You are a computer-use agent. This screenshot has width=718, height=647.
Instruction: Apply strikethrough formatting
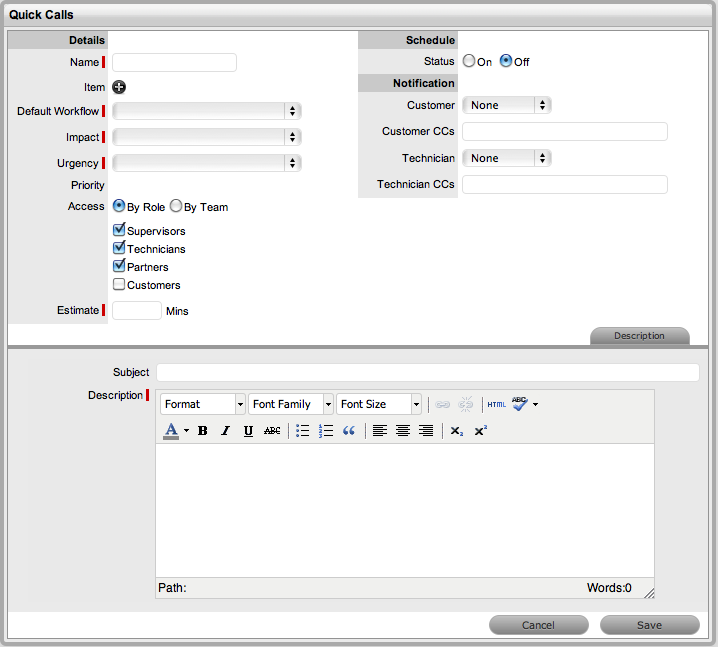272,431
